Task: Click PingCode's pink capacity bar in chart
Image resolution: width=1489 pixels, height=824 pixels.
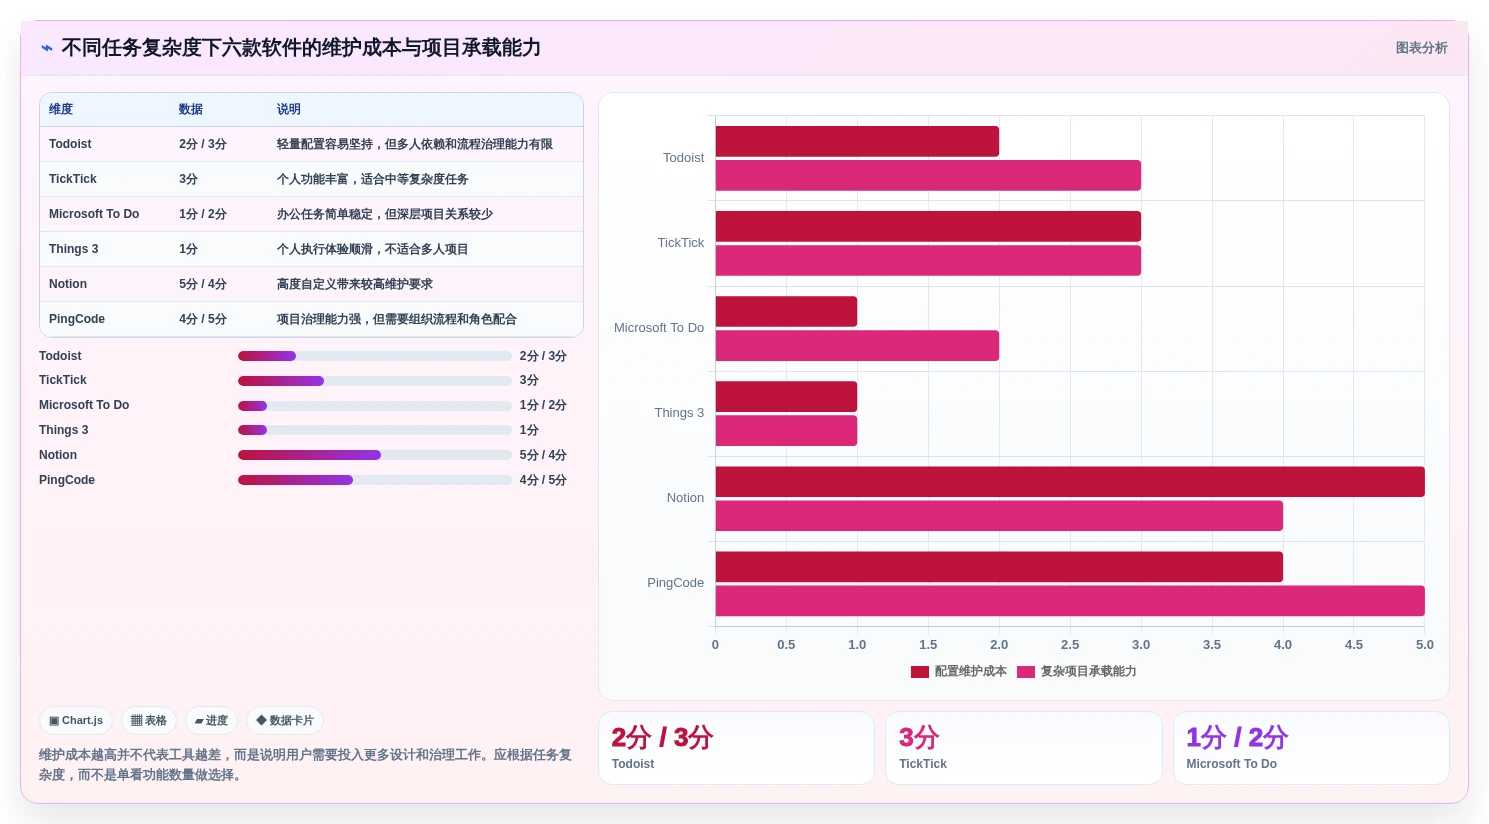Action: 1070,601
